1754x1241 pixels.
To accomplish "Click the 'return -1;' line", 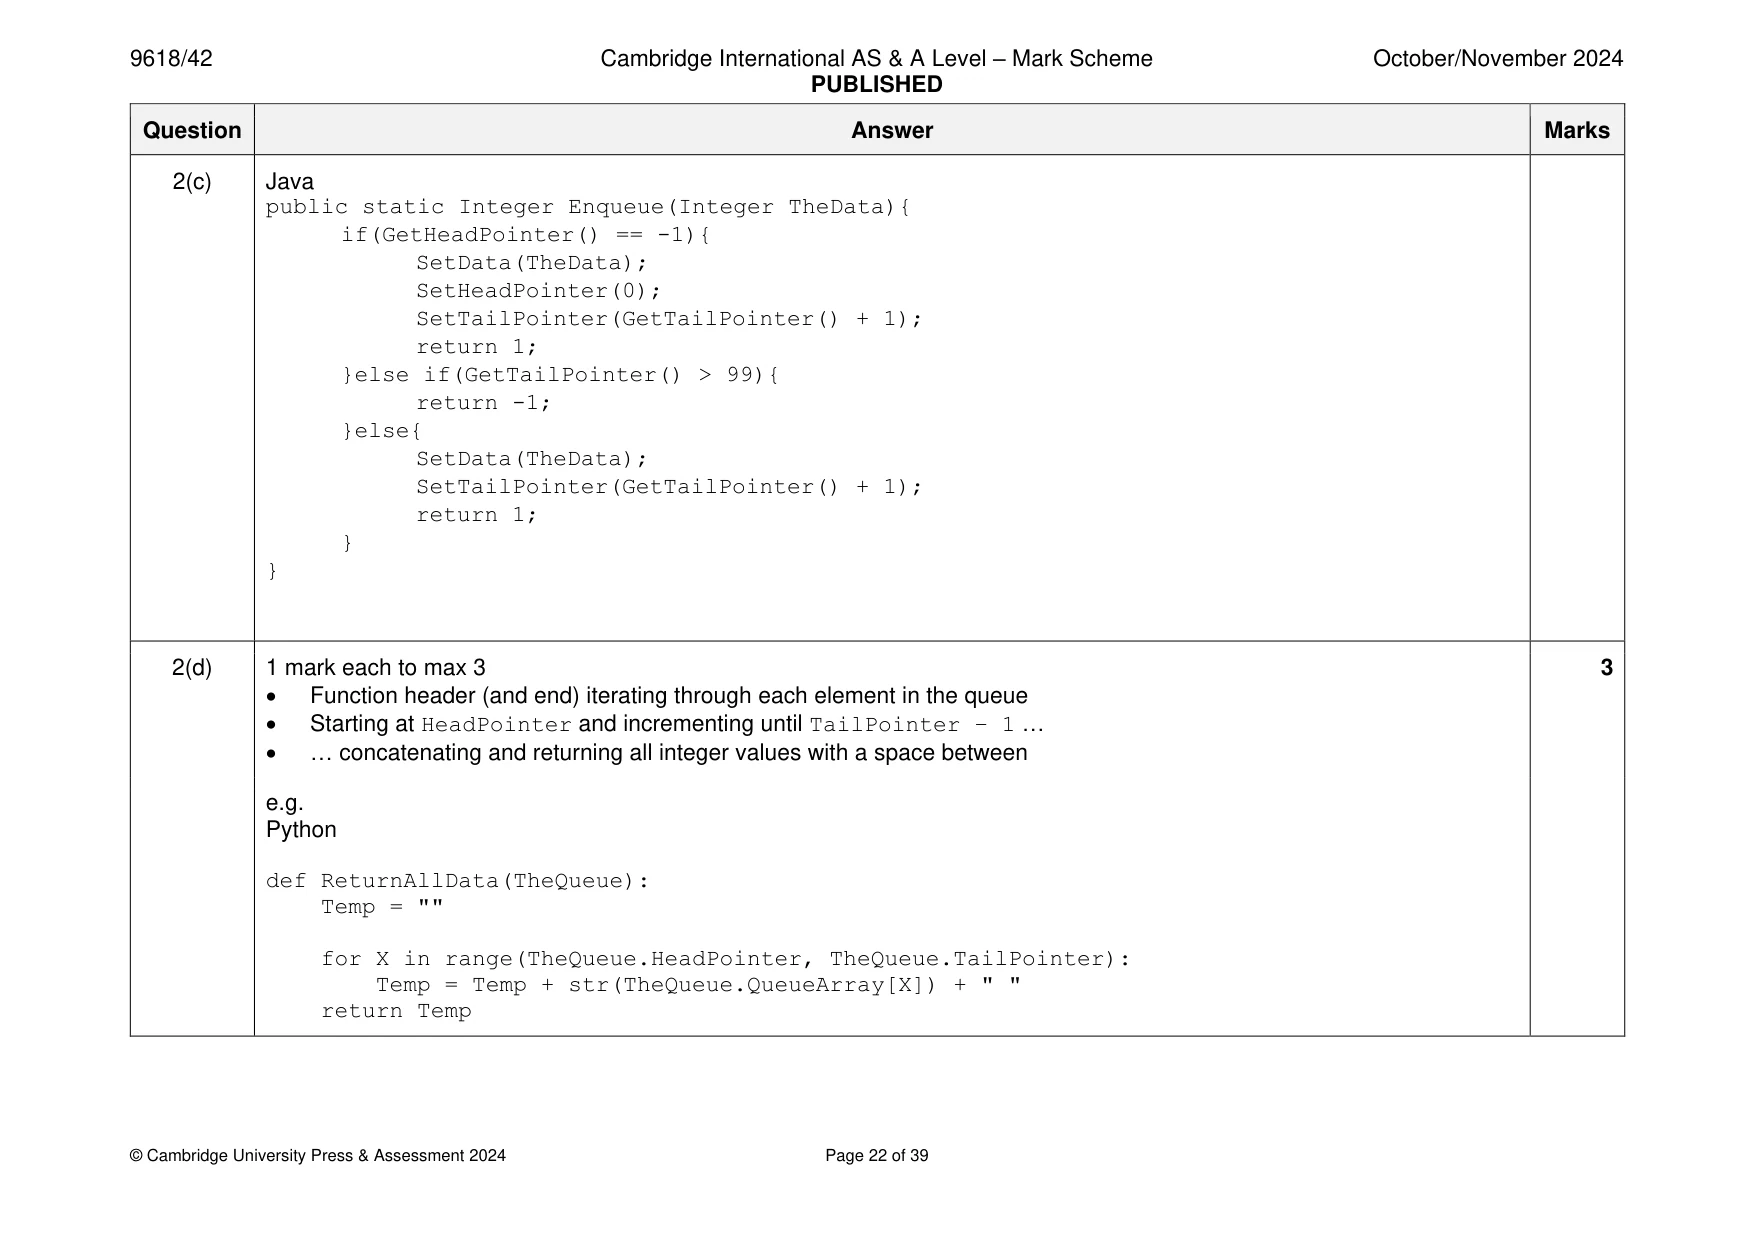I will (x=484, y=403).
